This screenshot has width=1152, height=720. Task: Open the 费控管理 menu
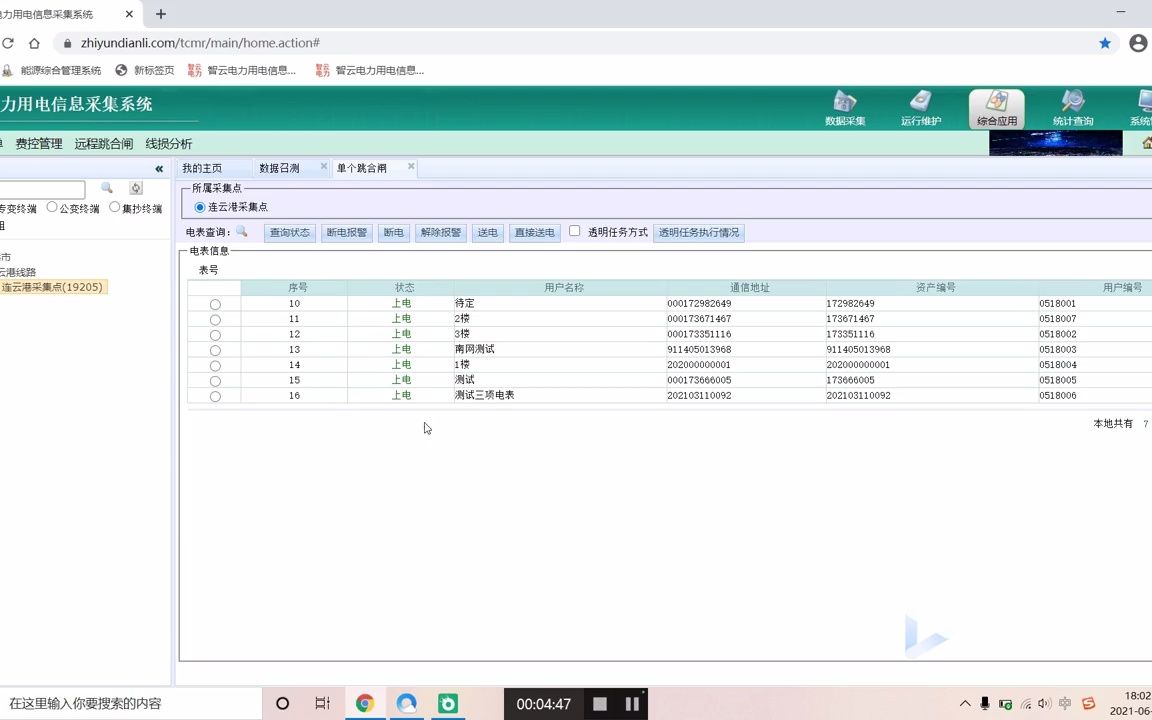(37, 143)
